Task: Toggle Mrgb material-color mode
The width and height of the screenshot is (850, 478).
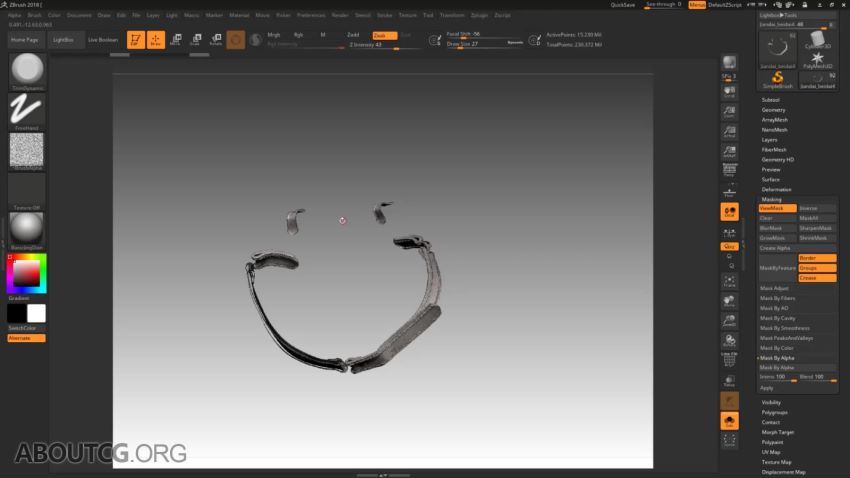Action: click(x=274, y=35)
